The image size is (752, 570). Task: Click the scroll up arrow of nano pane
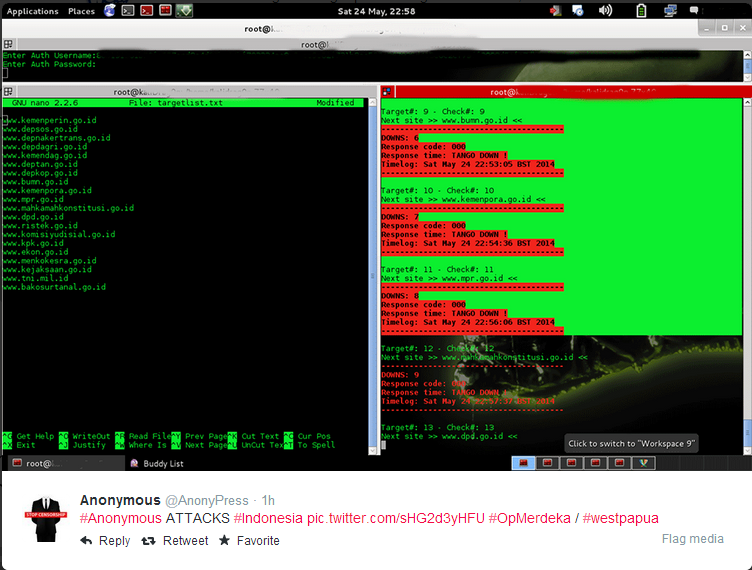[373, 103]
